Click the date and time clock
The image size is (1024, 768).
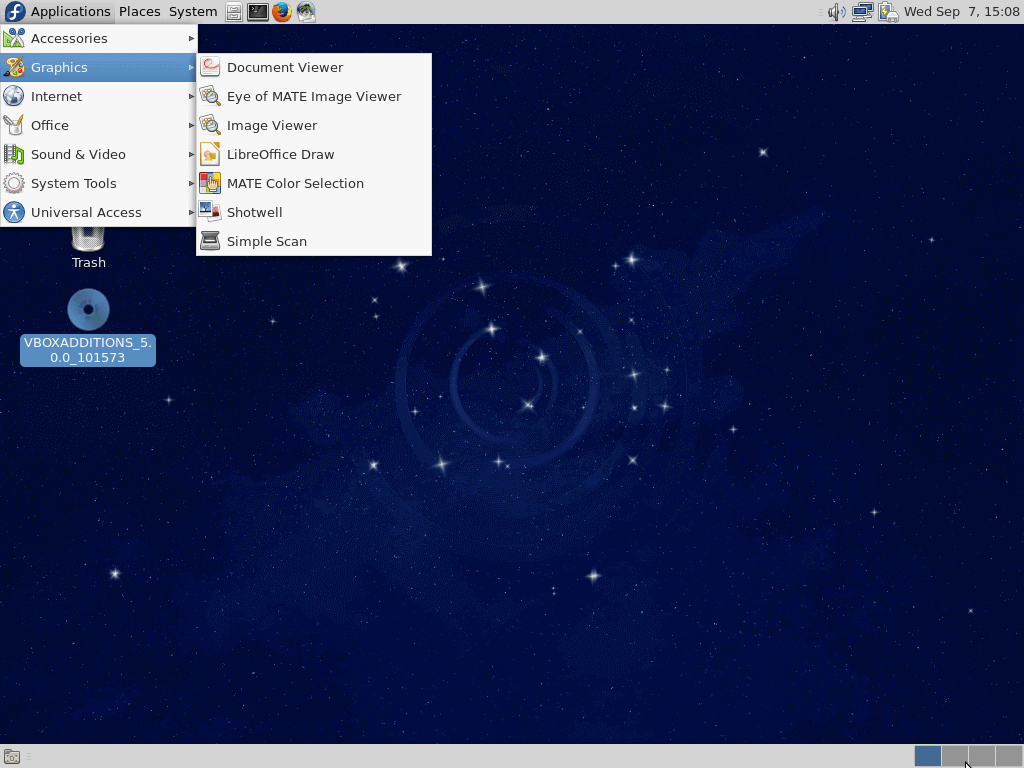(x=961, y=12)
